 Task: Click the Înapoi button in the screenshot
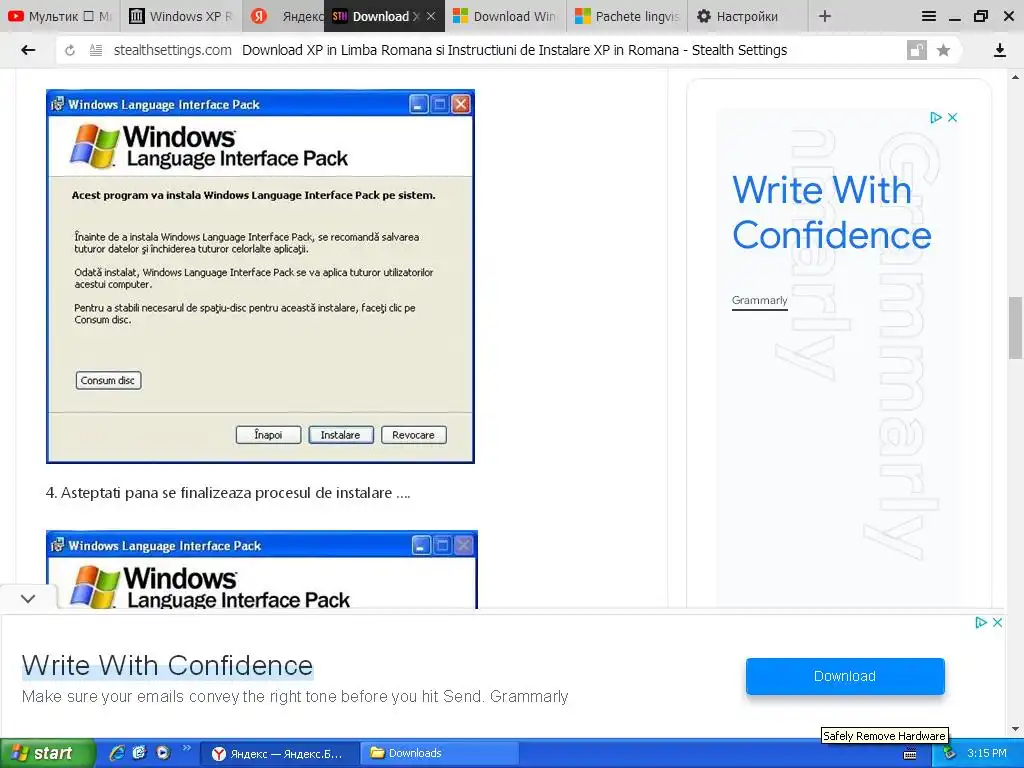coord(268,435)
